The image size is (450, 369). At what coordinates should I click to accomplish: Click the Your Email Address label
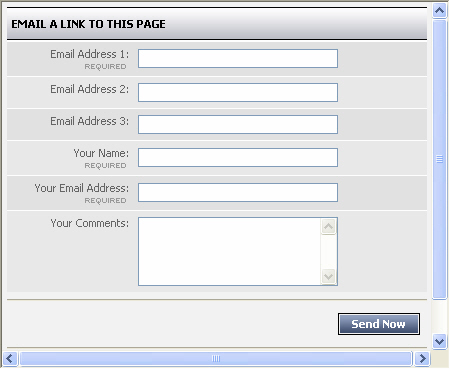point(82,188)
